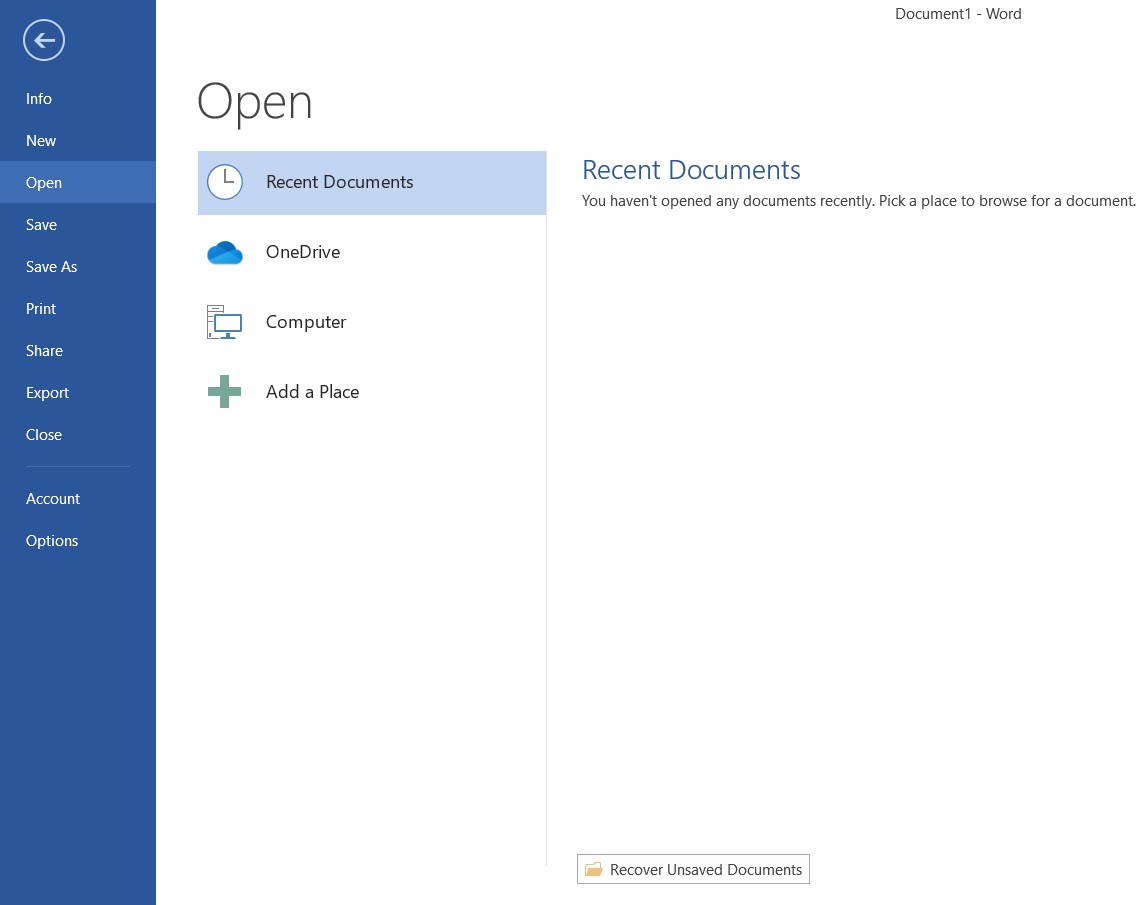This screenshot has width=1137, height=905.
Task: Choose Save from the left menu
Action: (41, 225)
